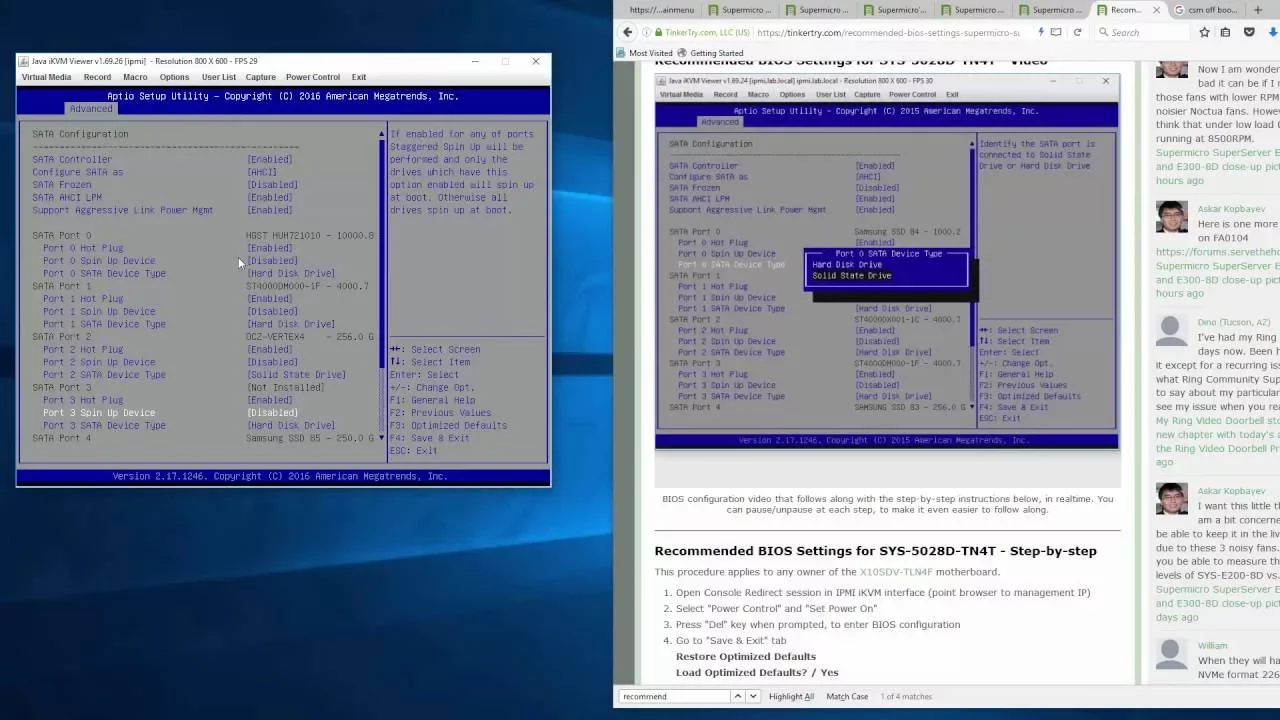Open reader view icon in address bar
Image resolution: width=1280 pixels, height=720 pixels.
[1057, 32]
